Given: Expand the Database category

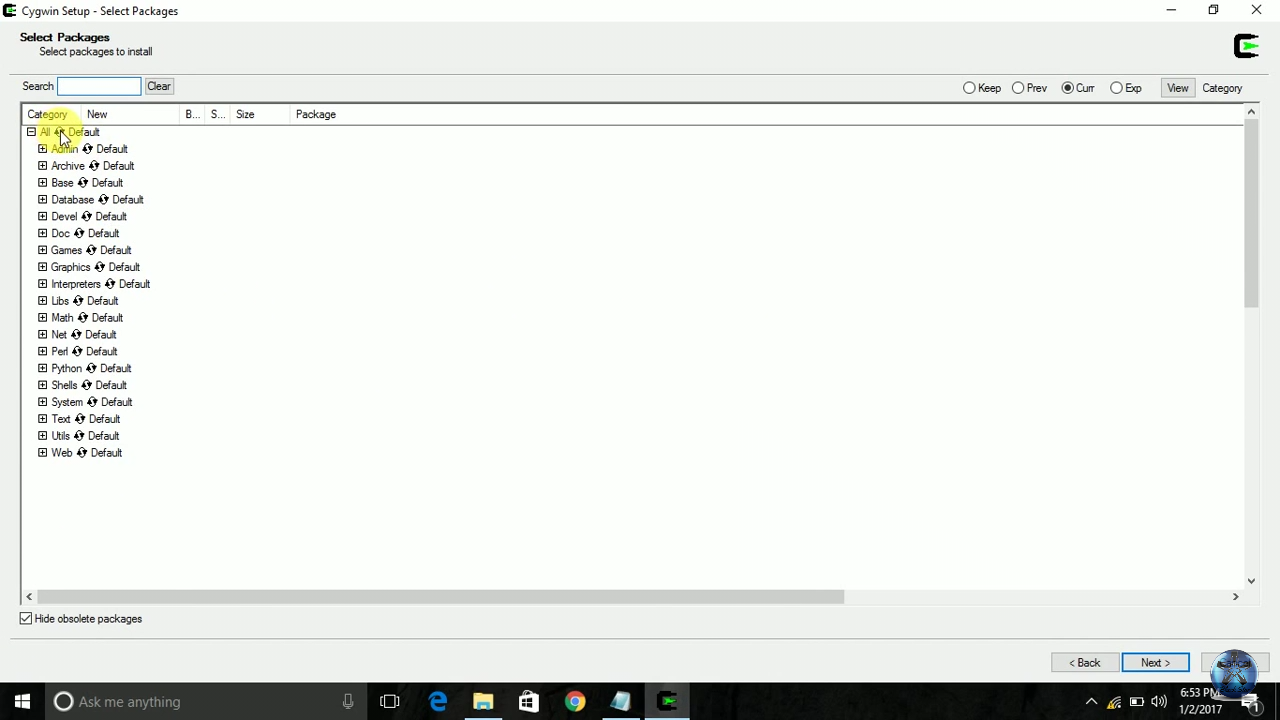Looking at the screenshot, I should (42, 200).
